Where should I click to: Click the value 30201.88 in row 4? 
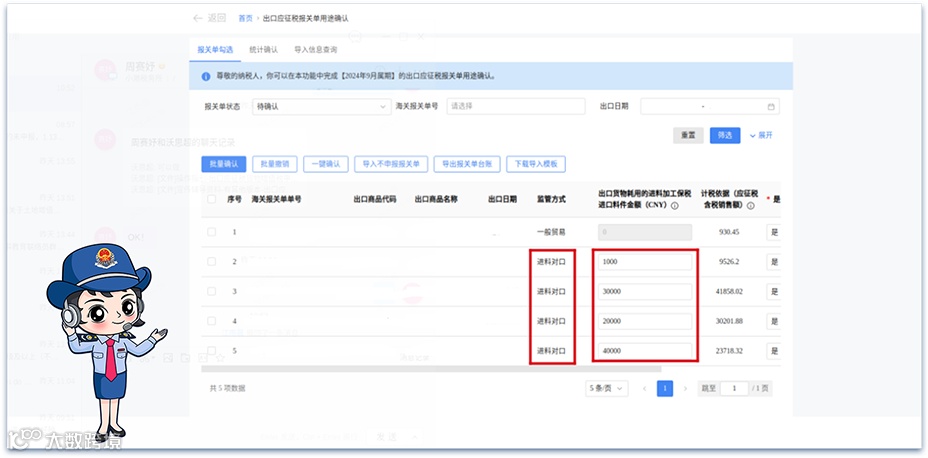[x=729, y=321]
